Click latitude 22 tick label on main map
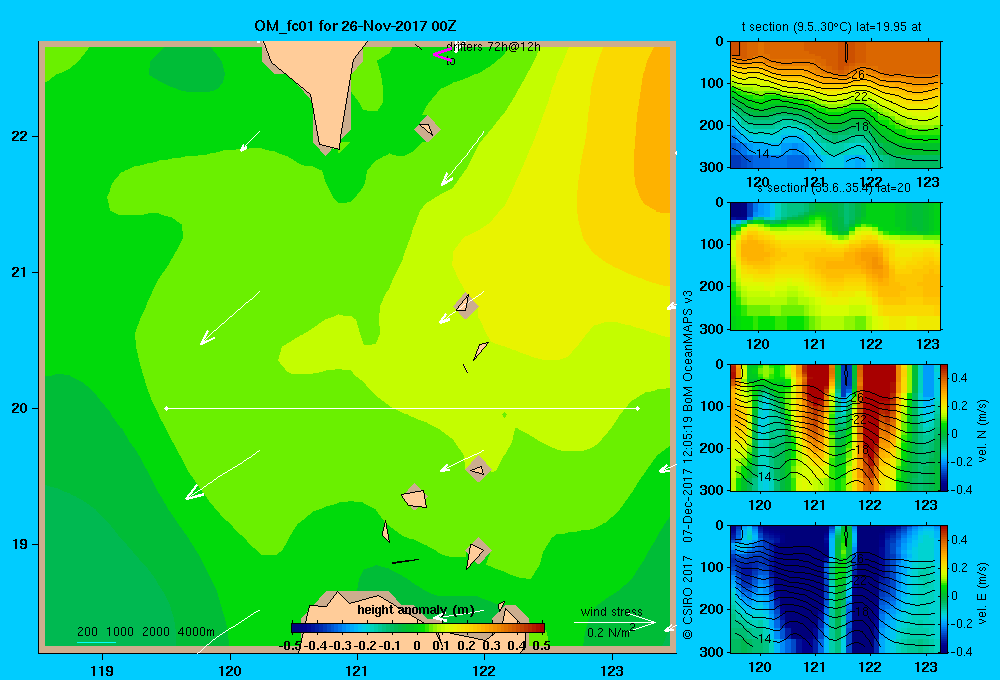This screenshot has height=680, width=1000. tap(20, 136)
